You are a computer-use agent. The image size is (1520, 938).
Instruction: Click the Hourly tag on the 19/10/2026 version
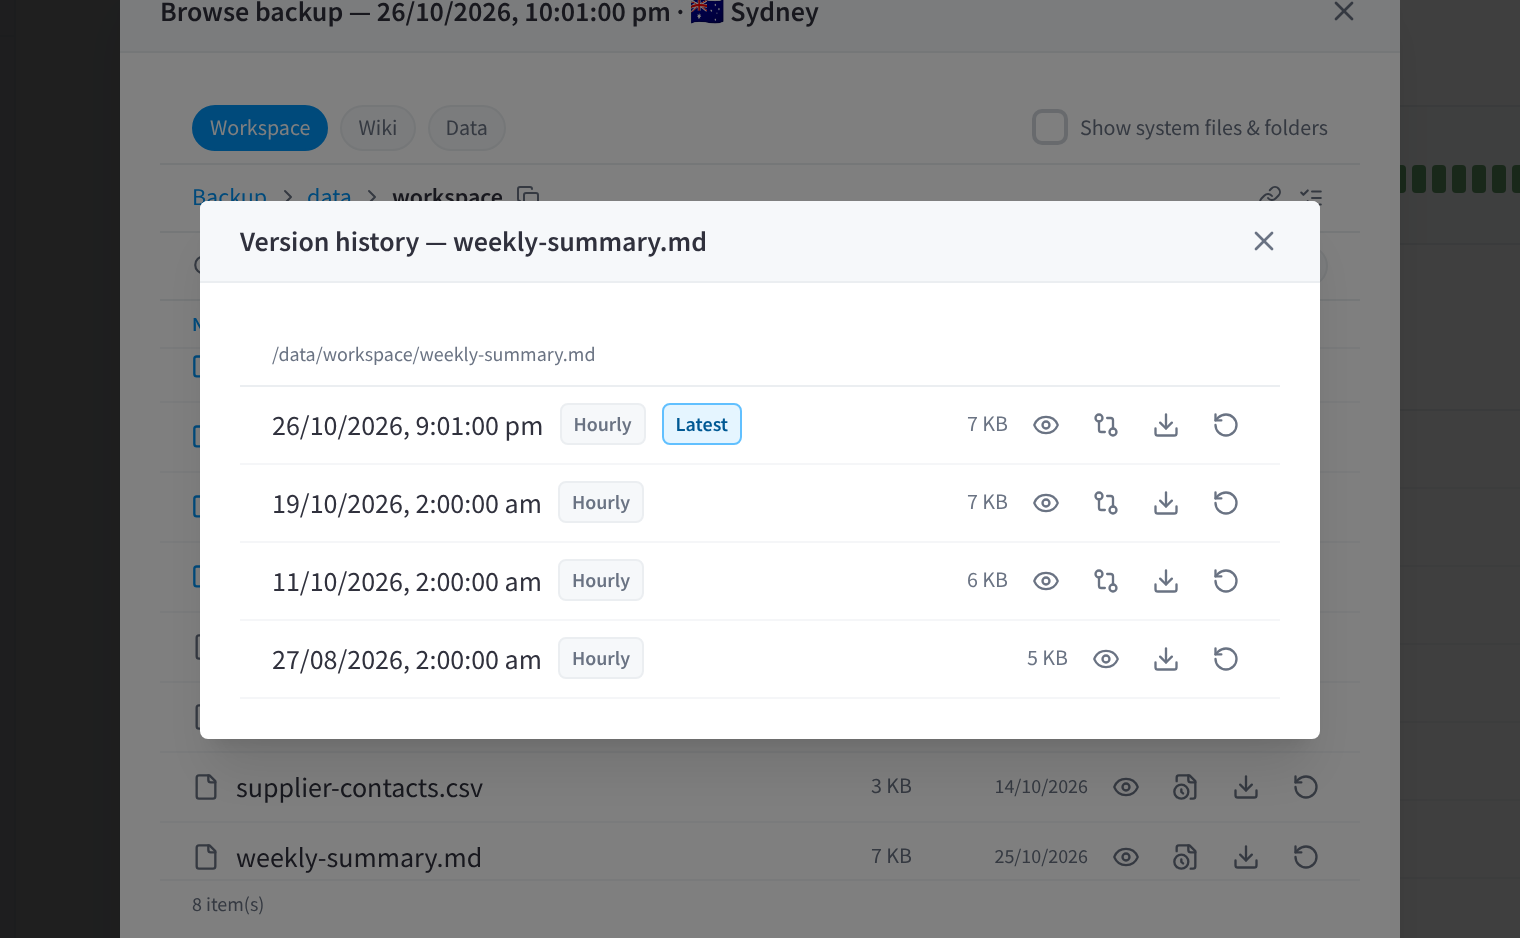coord(601,502)
